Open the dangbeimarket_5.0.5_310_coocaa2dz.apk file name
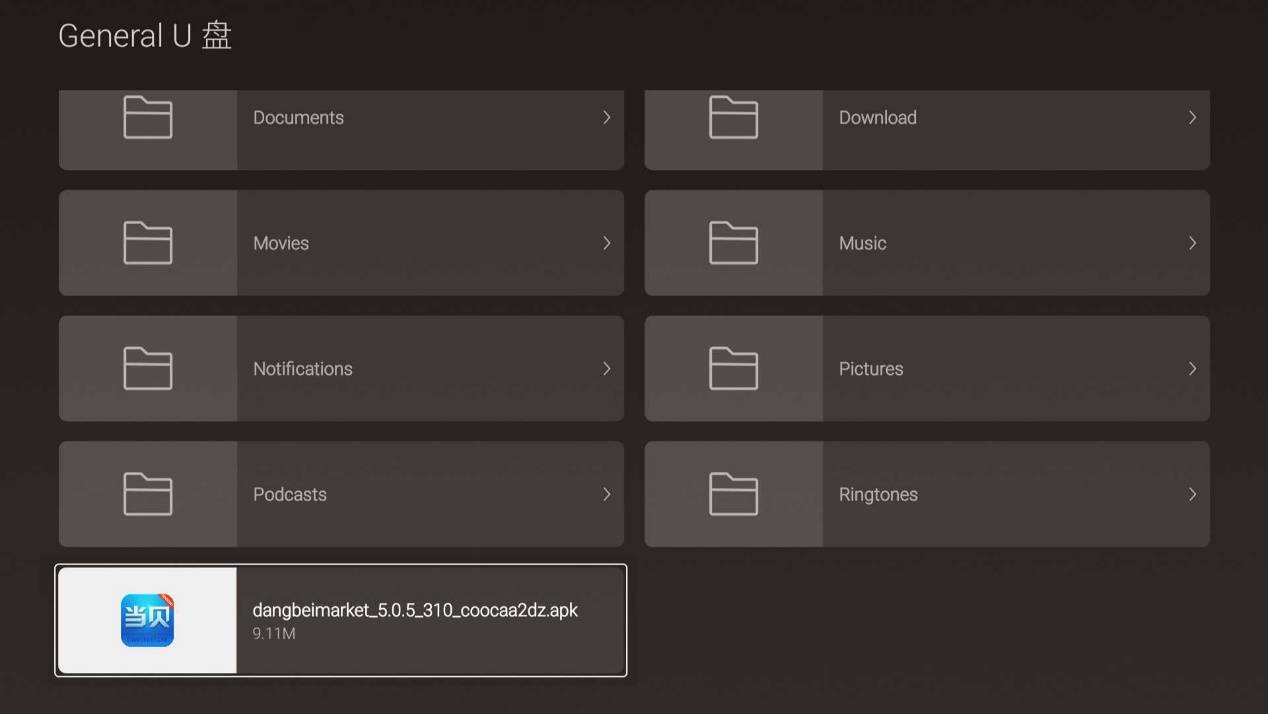Image resolution: width=1268 pixels, height=714 pixels. coord(415,610)
